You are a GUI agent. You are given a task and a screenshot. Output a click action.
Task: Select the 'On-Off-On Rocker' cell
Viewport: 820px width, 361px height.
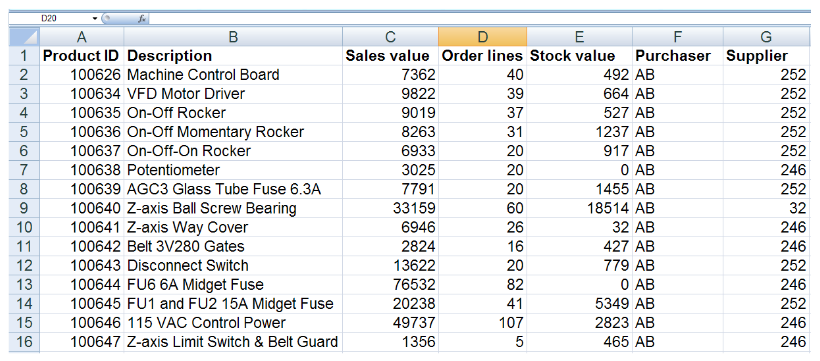point(233,151)
